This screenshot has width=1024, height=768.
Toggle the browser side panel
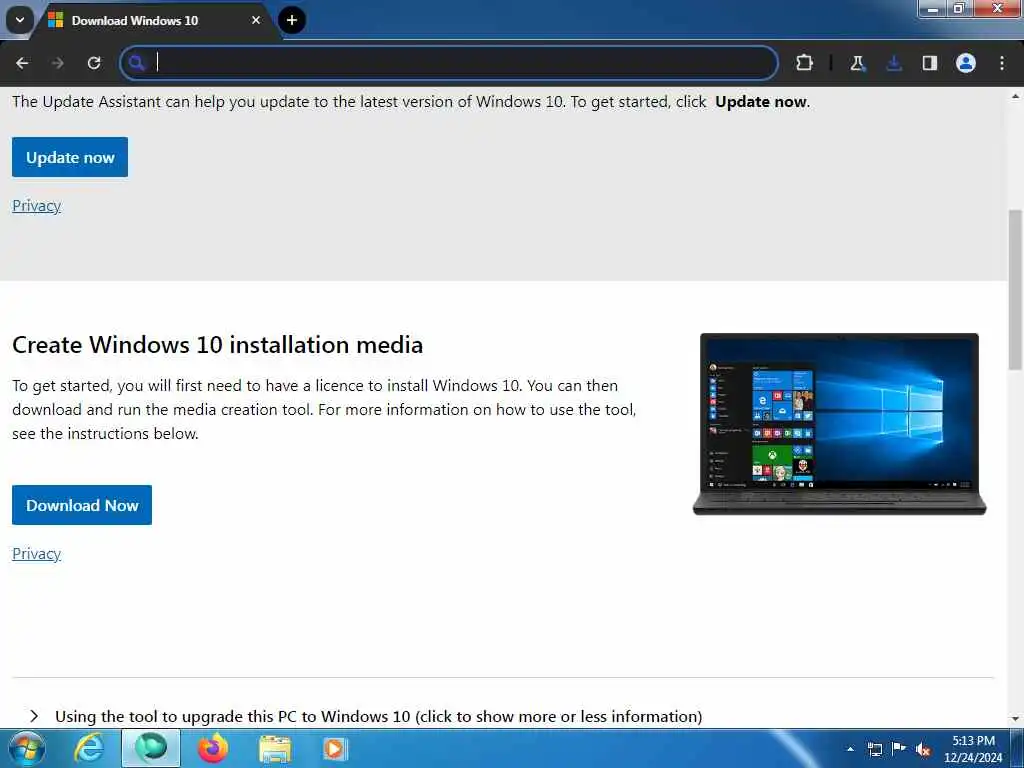tap(930, 63)
